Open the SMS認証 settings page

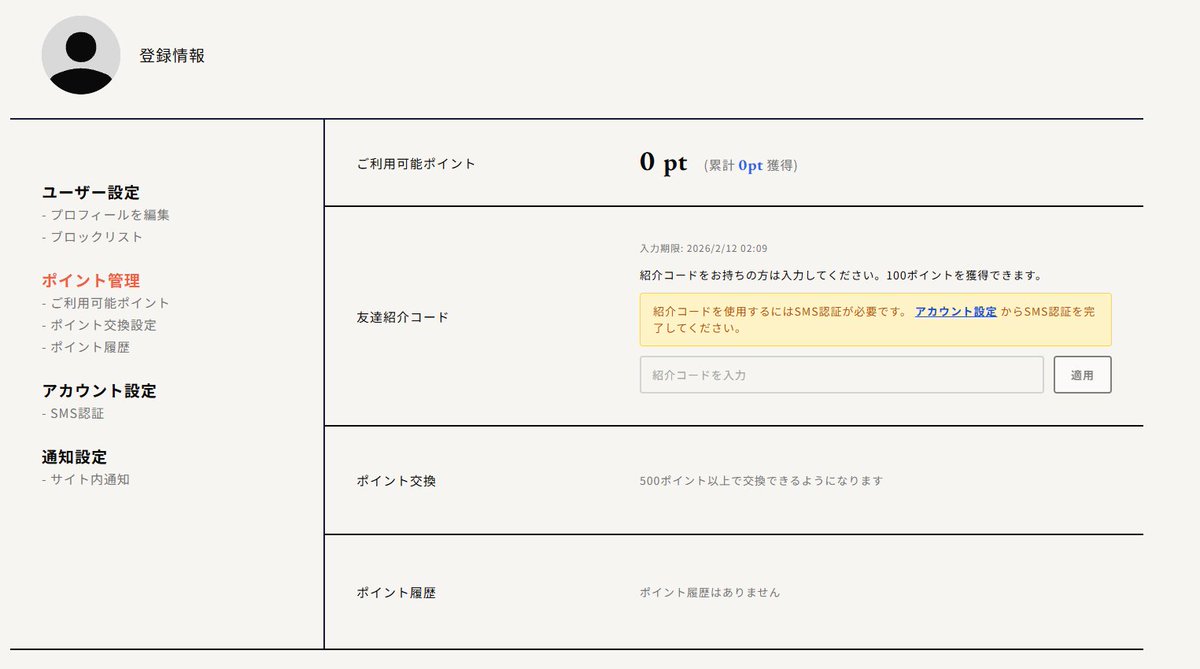tap(77, 413)
